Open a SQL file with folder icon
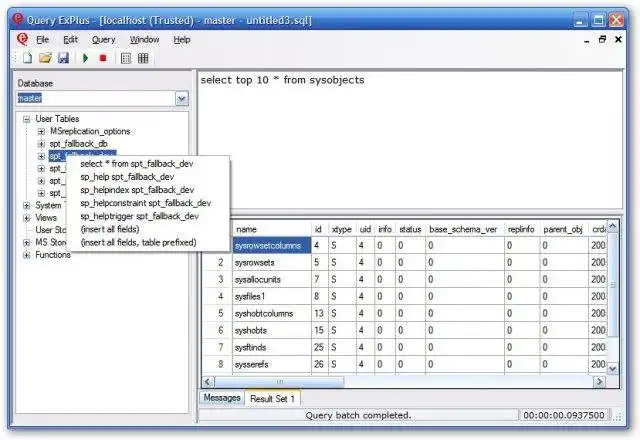 [45, 58]
